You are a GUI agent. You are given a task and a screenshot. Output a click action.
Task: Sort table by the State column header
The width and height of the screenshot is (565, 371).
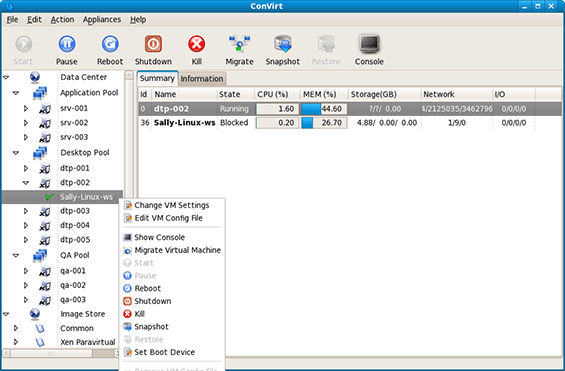pyautogui.click(x=236, y=94)
